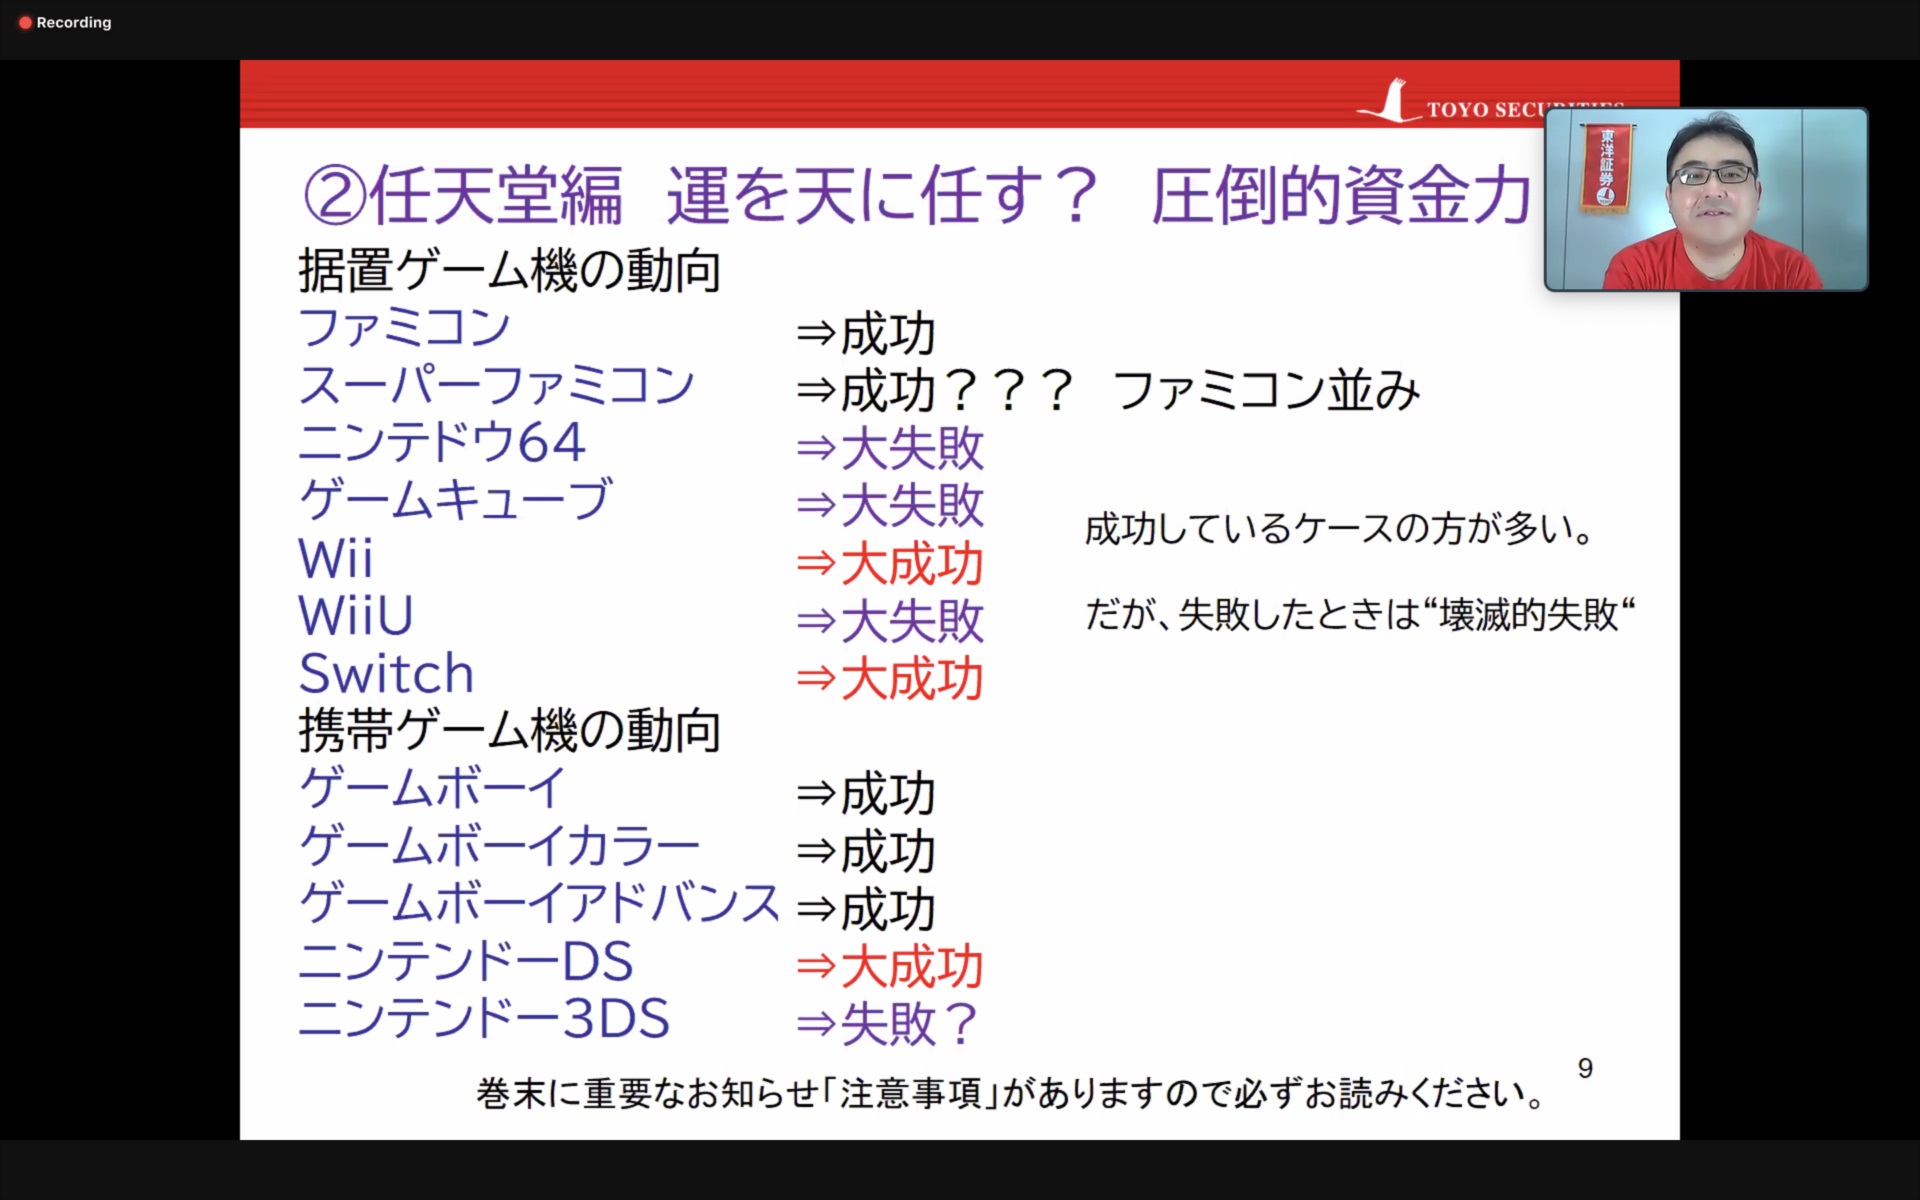
Task: Click the red Recording indicator dot
Action: pyautogui.click(x=25, y=22)
